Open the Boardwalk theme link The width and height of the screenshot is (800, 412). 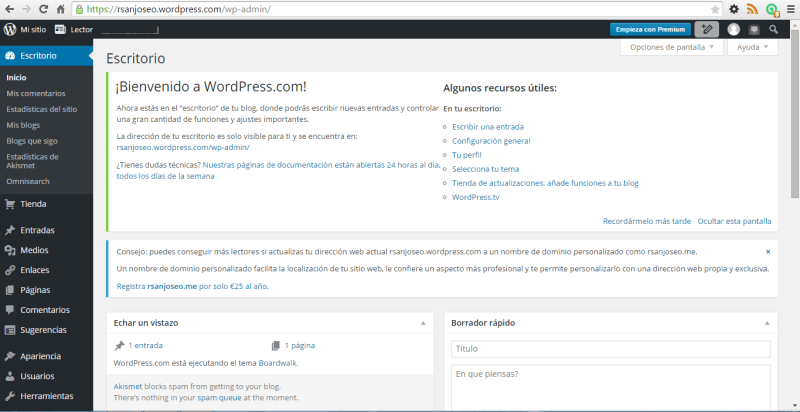278,364
